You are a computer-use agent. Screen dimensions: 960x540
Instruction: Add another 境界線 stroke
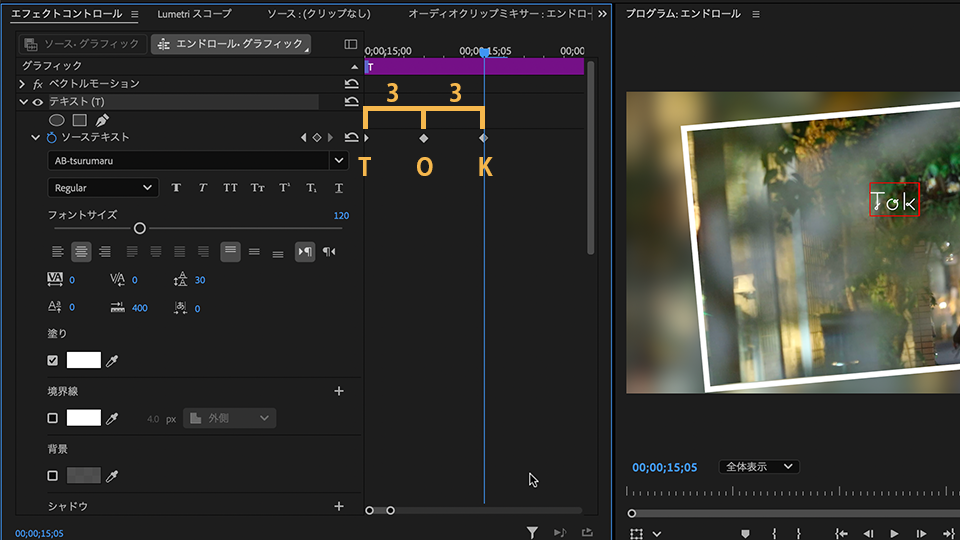click(339, 391)
